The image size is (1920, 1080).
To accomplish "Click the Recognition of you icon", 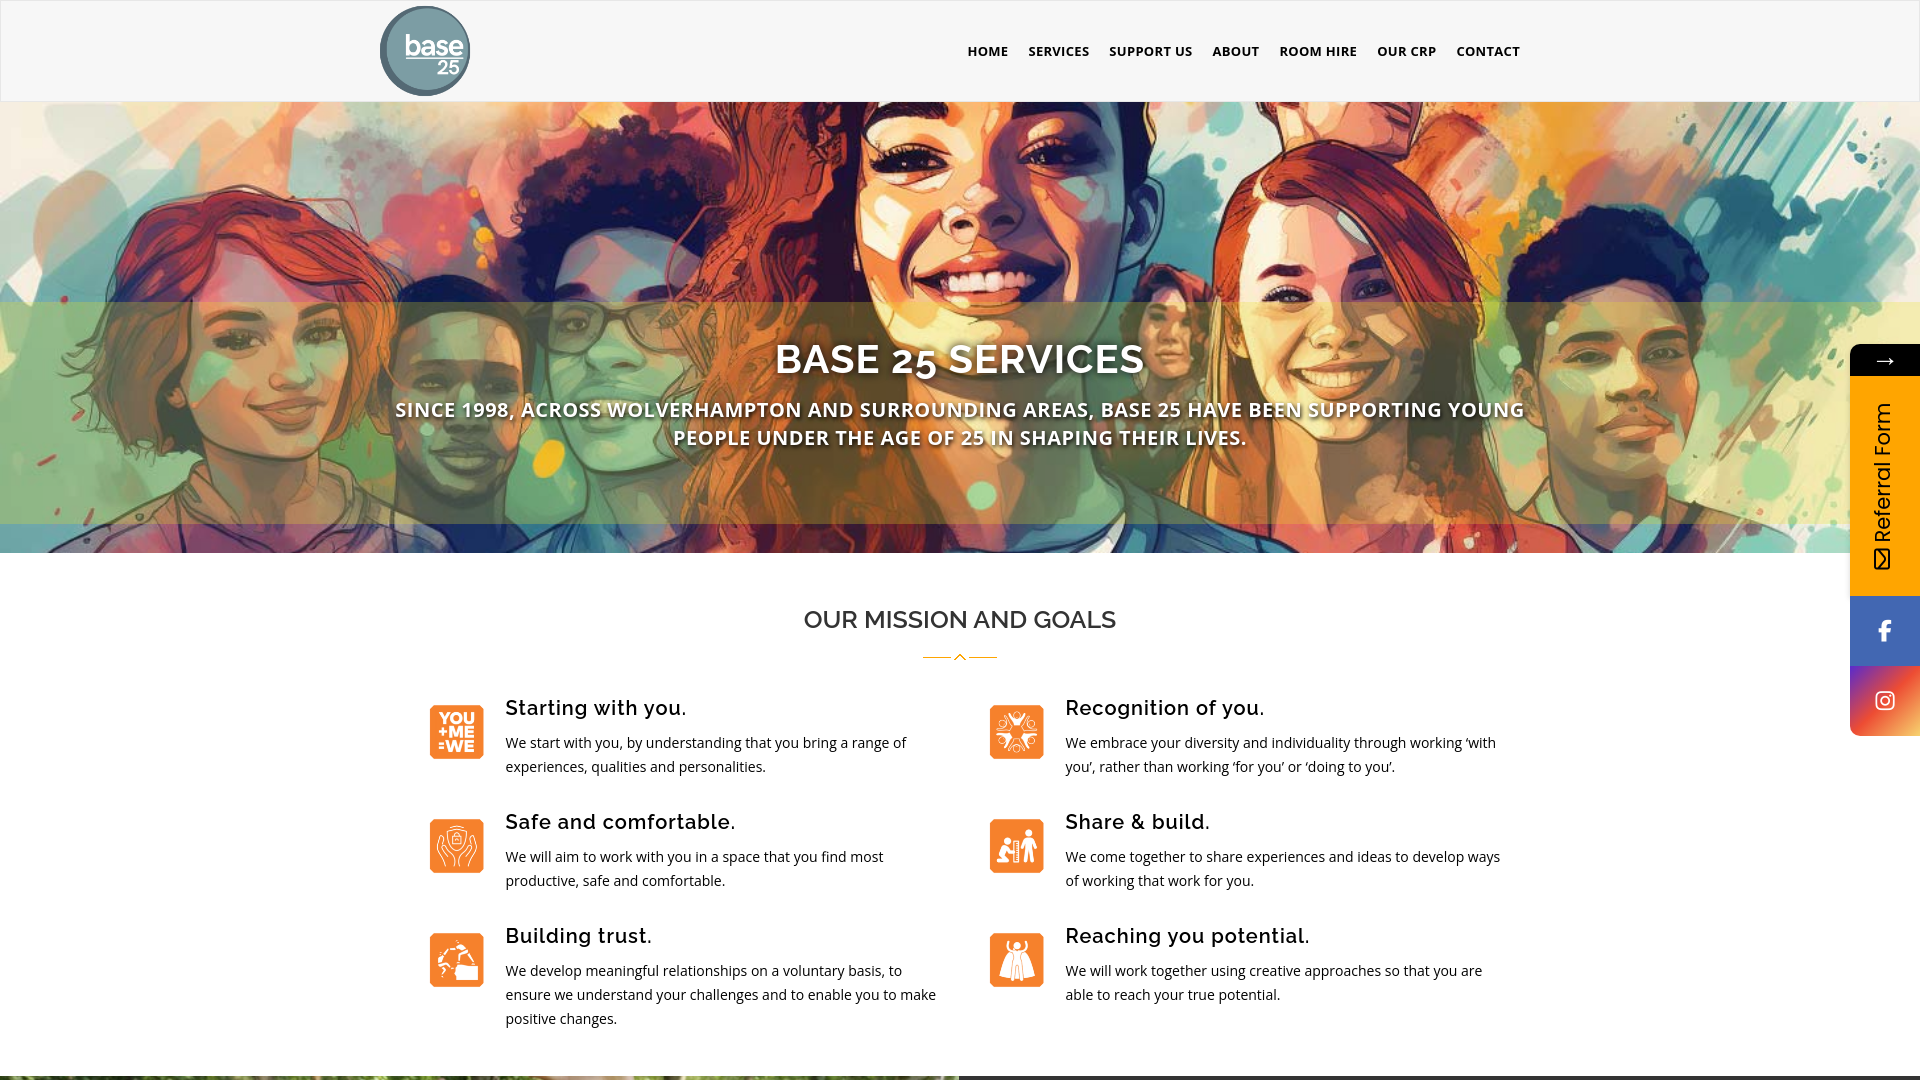I will (1017, 732).
